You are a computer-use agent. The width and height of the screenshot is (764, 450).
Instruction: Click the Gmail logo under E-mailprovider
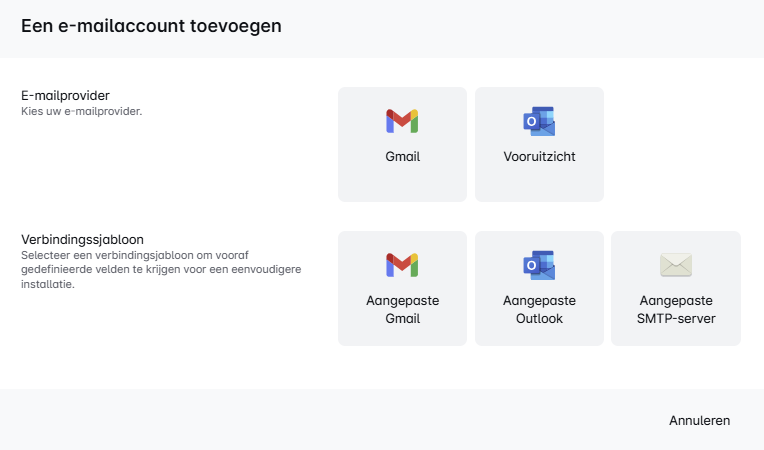coord(402,122)
